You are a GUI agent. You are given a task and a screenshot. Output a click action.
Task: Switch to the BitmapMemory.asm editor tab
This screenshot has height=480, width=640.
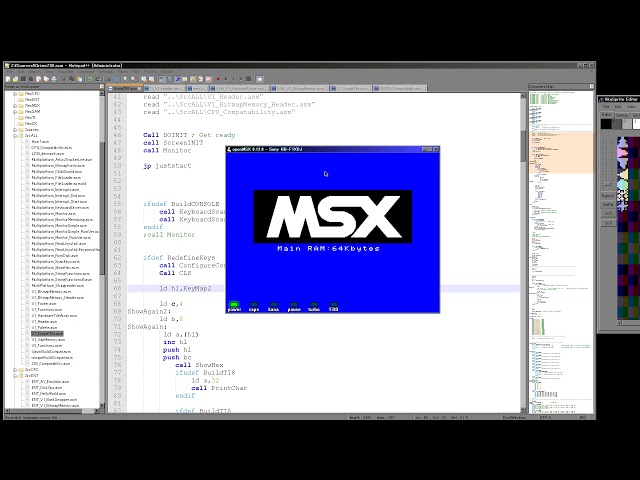coord(300,88)
